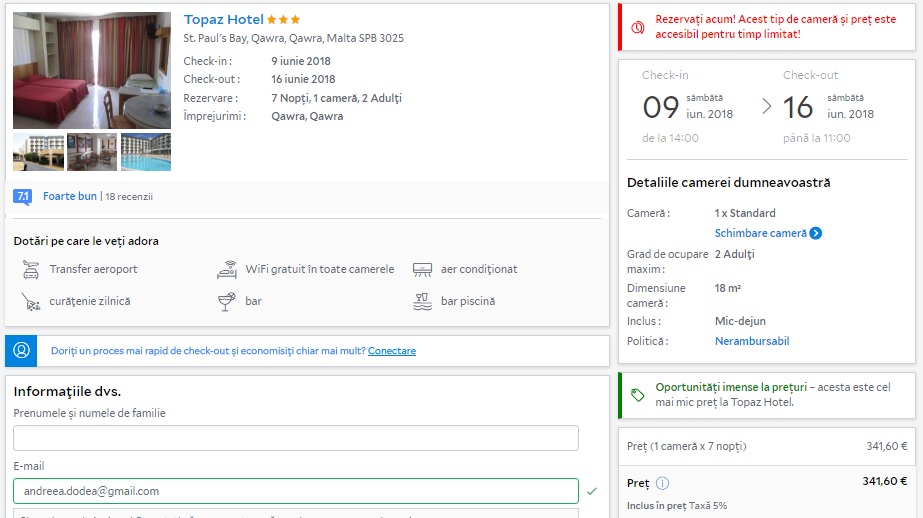Click the 7.1 review score badge

point(22,197)
